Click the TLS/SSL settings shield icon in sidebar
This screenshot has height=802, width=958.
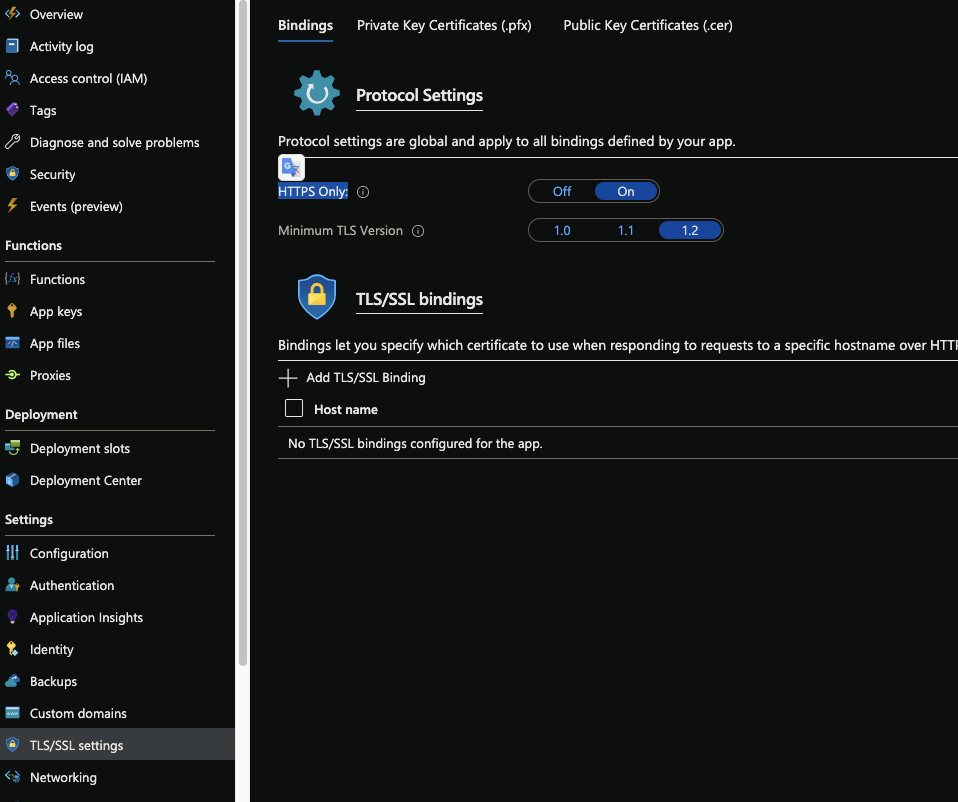click(x=12, y=745)
